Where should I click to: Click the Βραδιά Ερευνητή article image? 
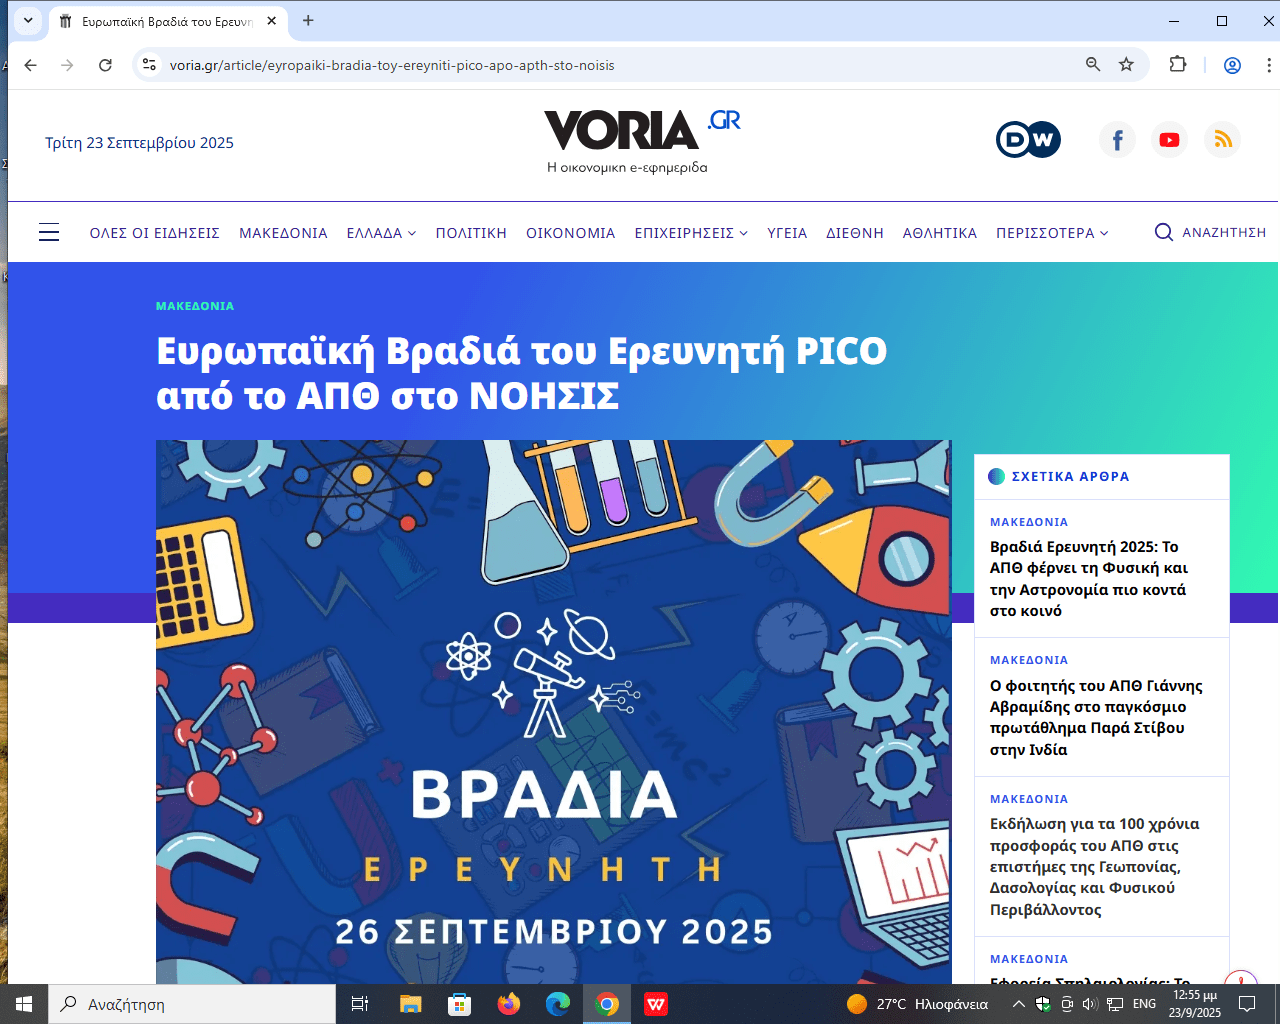[553, 710]
